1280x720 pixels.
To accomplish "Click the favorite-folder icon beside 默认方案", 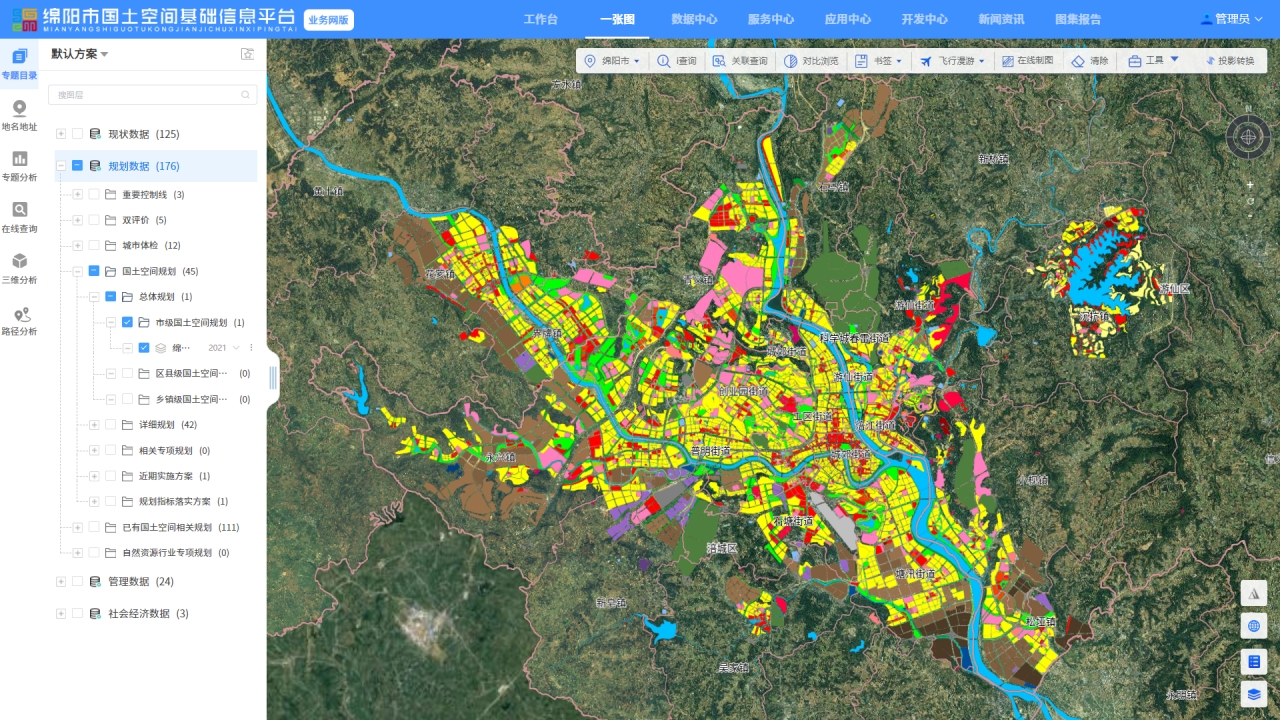I will click(x=247, y=54).
